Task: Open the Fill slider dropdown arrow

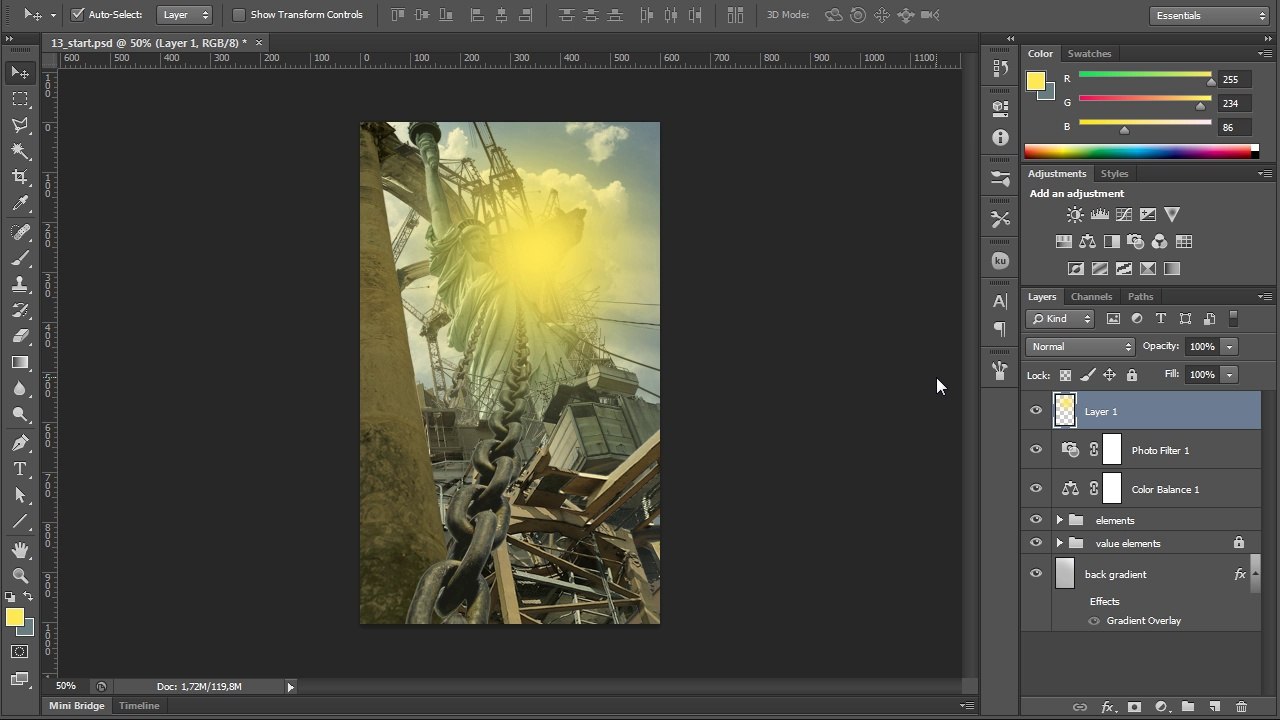Action: pyautogui.click(x=1229, y=375)
